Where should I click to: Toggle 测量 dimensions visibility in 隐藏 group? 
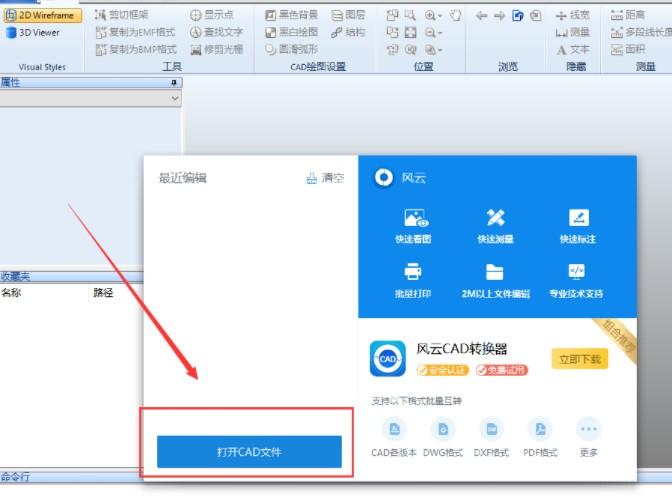click(x=572, y=32)
